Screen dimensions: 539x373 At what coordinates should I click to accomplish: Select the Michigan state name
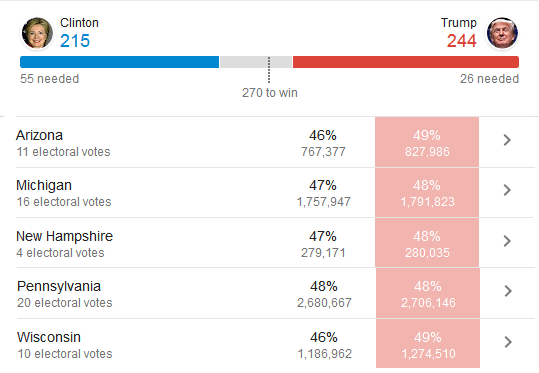tap(44, 185)
